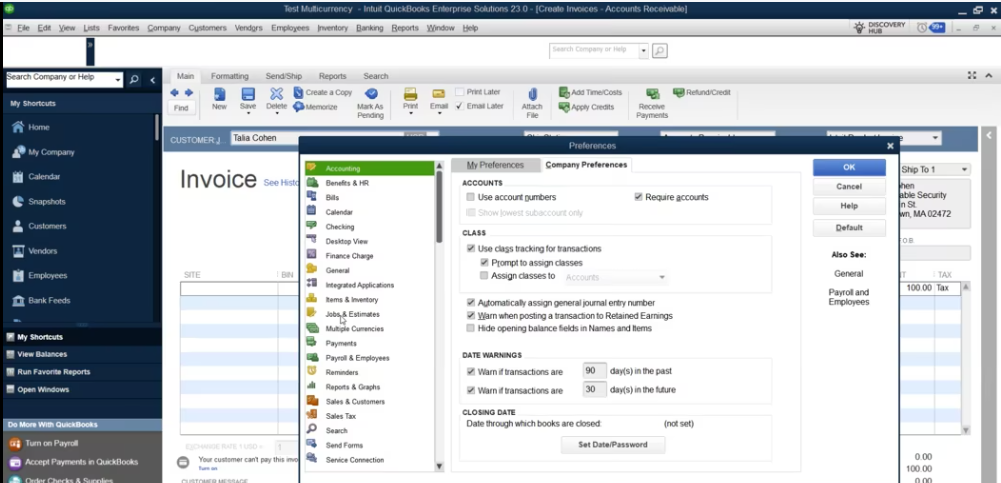Switch to Send/Ship ribbon tab
1001x483 pixels.
(283, 76)
